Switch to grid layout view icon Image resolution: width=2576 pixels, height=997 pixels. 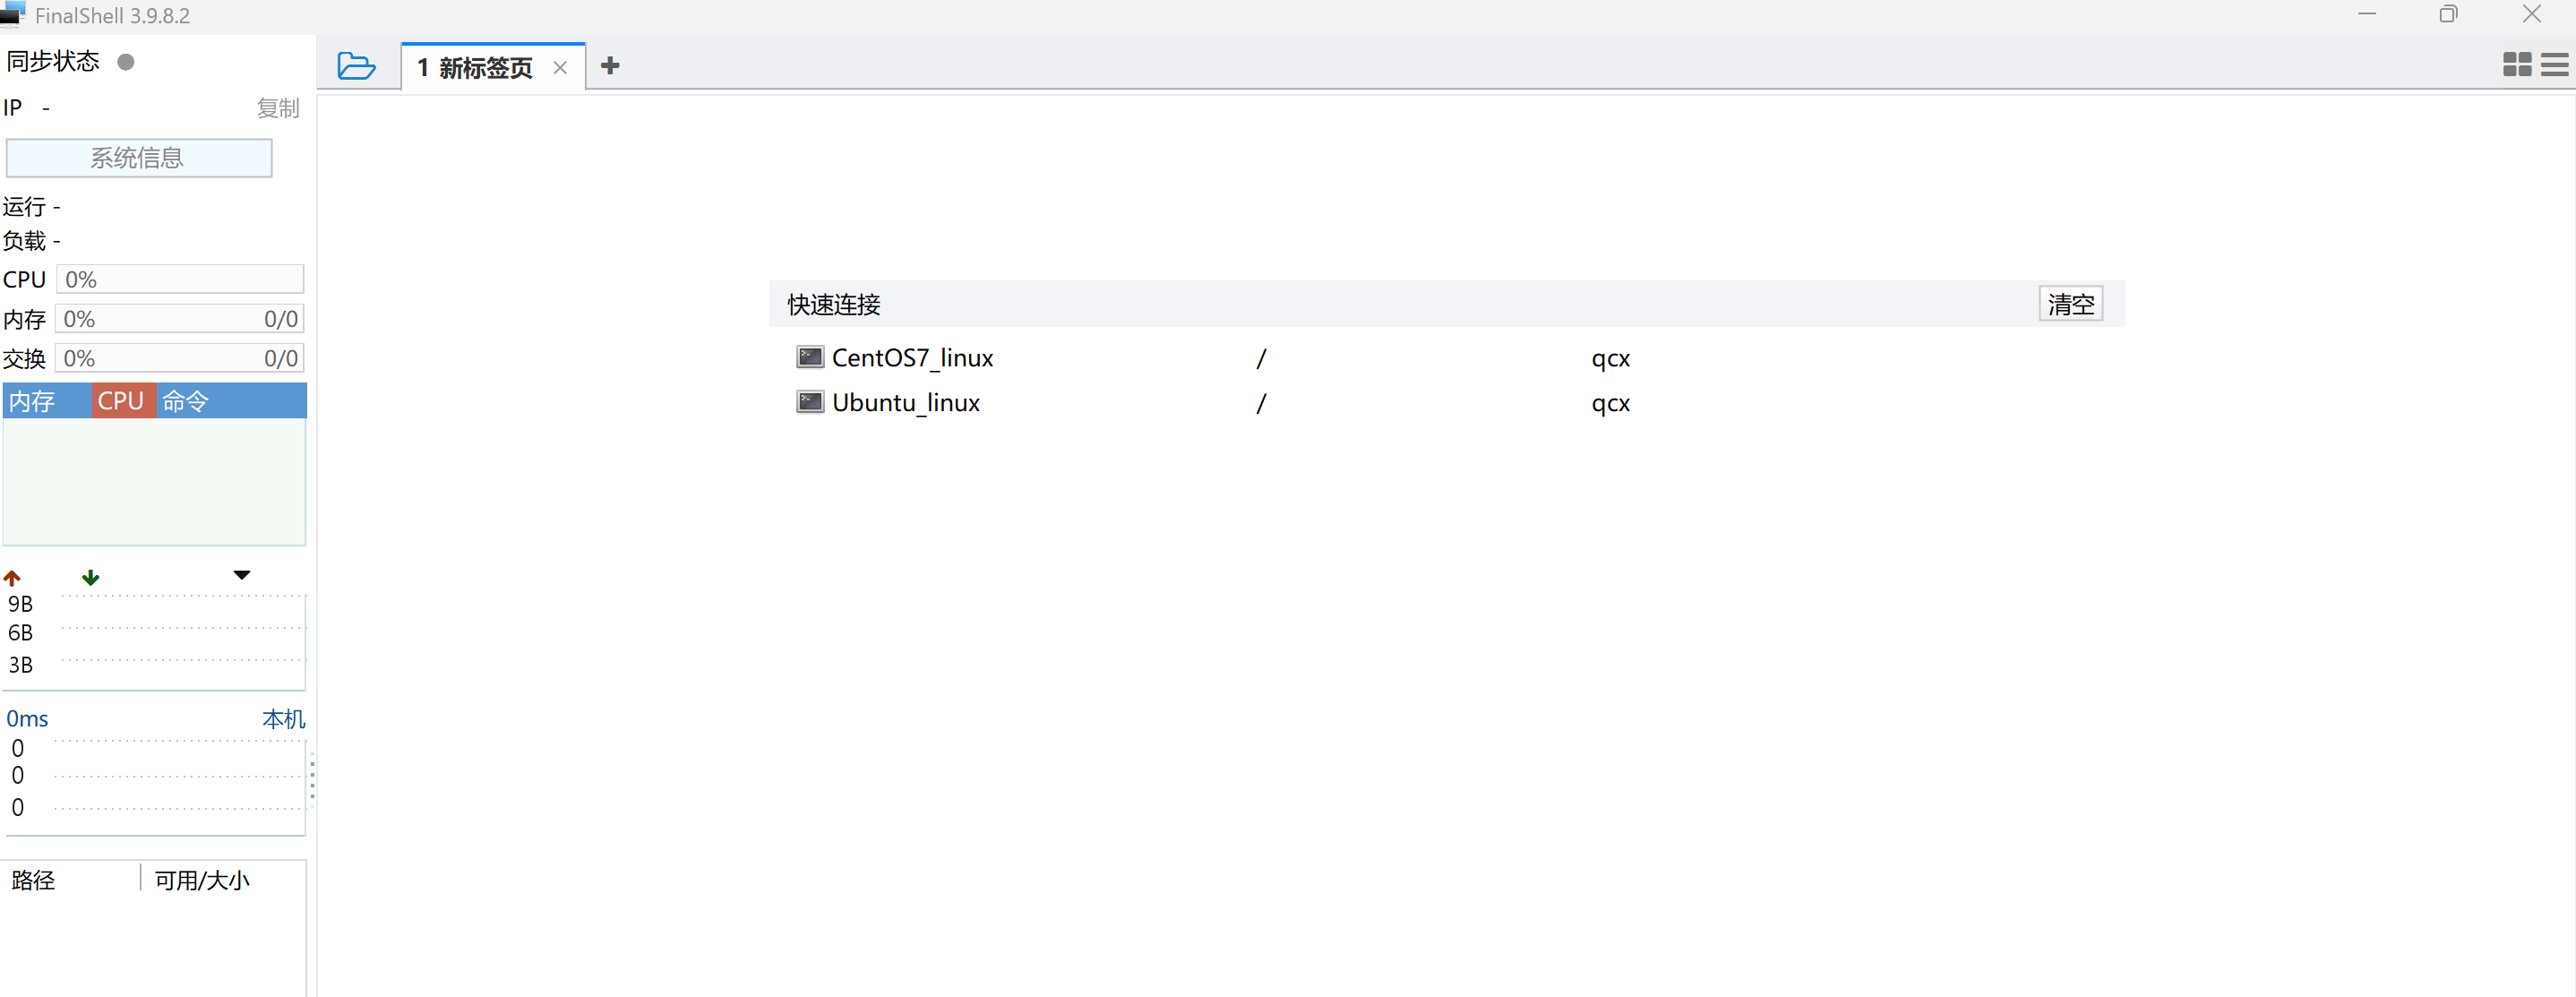[2516, 65]
